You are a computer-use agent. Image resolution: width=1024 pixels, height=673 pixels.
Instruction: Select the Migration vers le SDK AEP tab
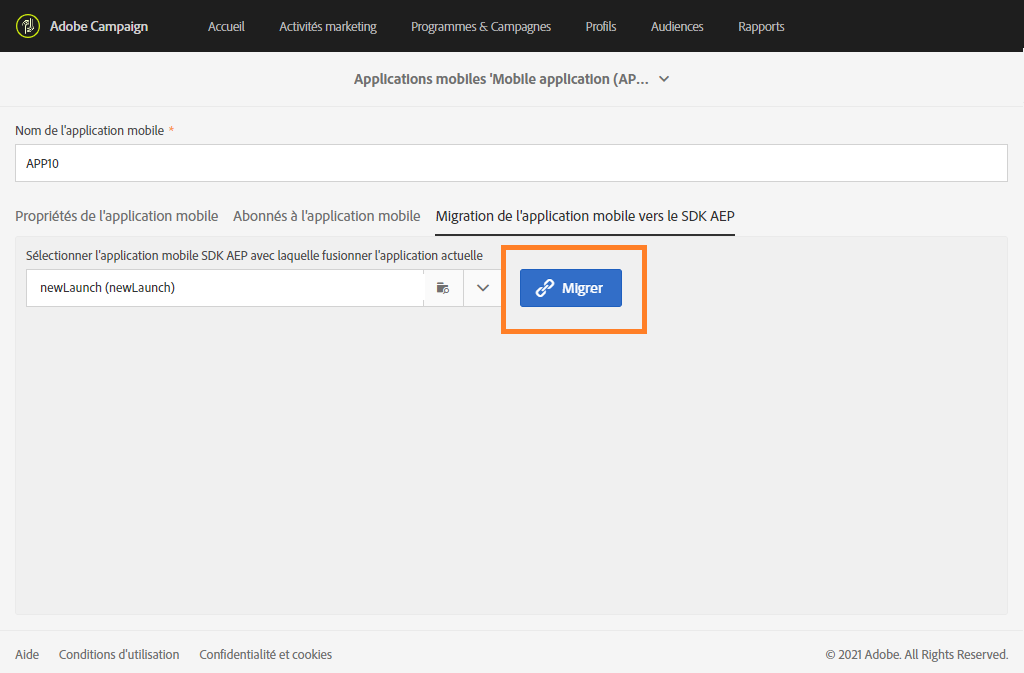point(585,216)
